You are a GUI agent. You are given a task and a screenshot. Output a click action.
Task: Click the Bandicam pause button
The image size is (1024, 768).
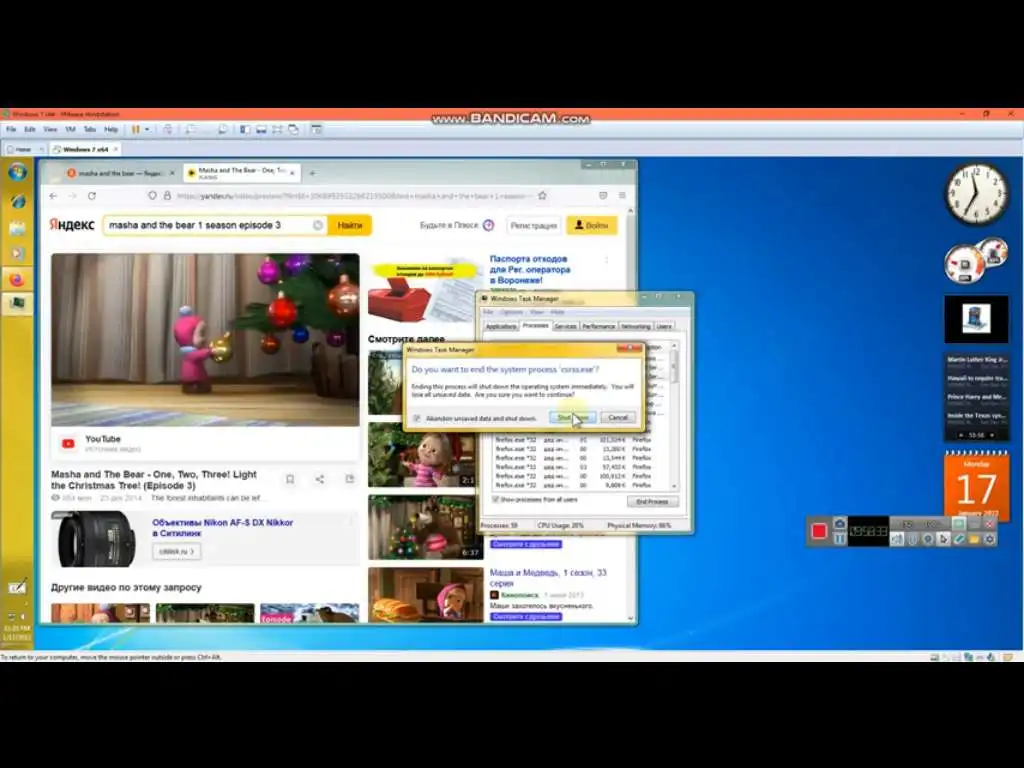pos(840,539)
